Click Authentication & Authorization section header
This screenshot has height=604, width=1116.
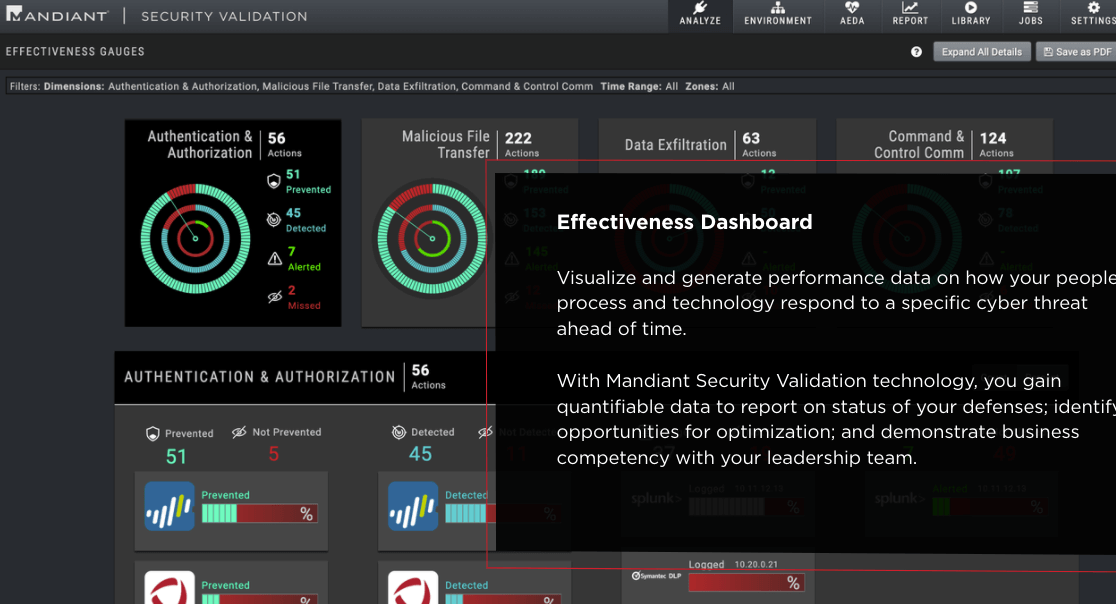259,377
